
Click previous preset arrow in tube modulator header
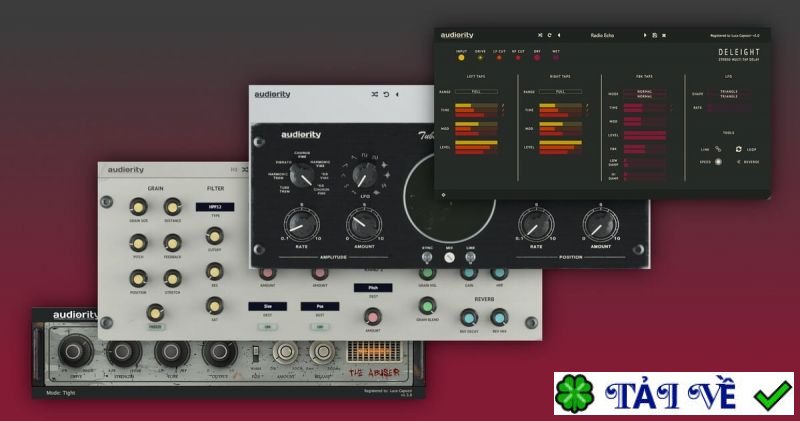[397, 94]
